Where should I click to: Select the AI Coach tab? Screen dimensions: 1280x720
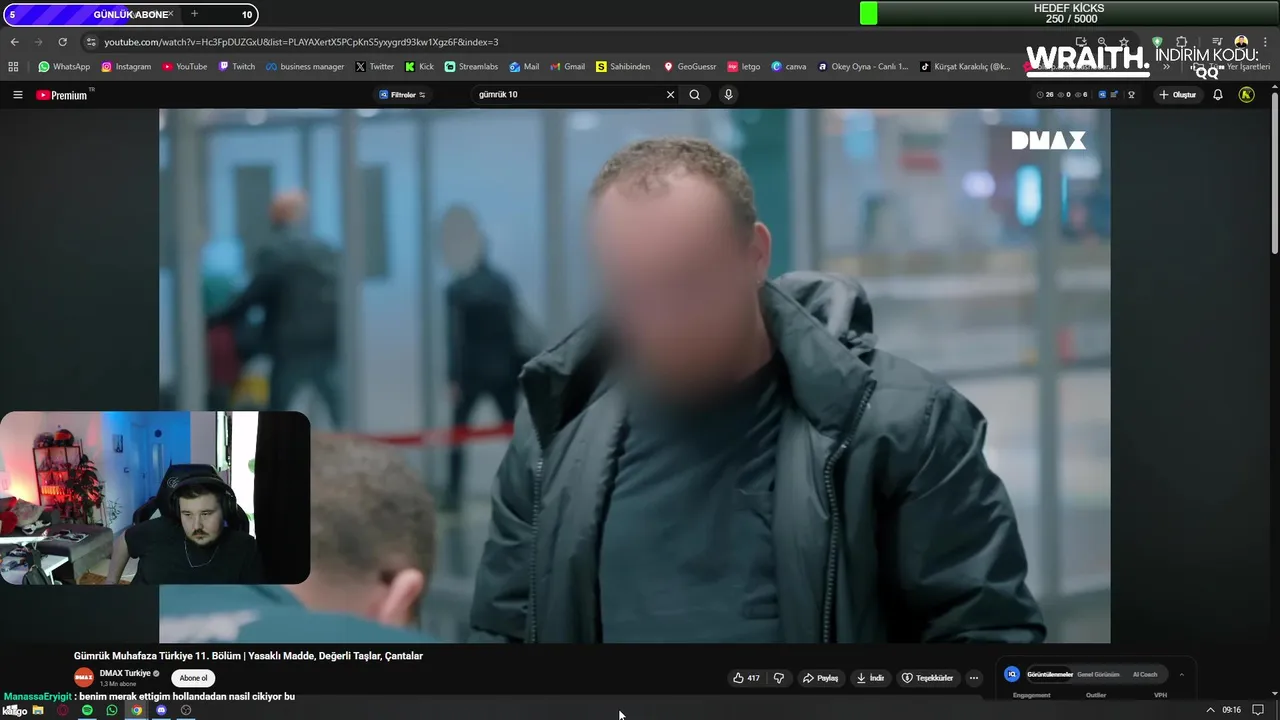[x=1145, y=674]
